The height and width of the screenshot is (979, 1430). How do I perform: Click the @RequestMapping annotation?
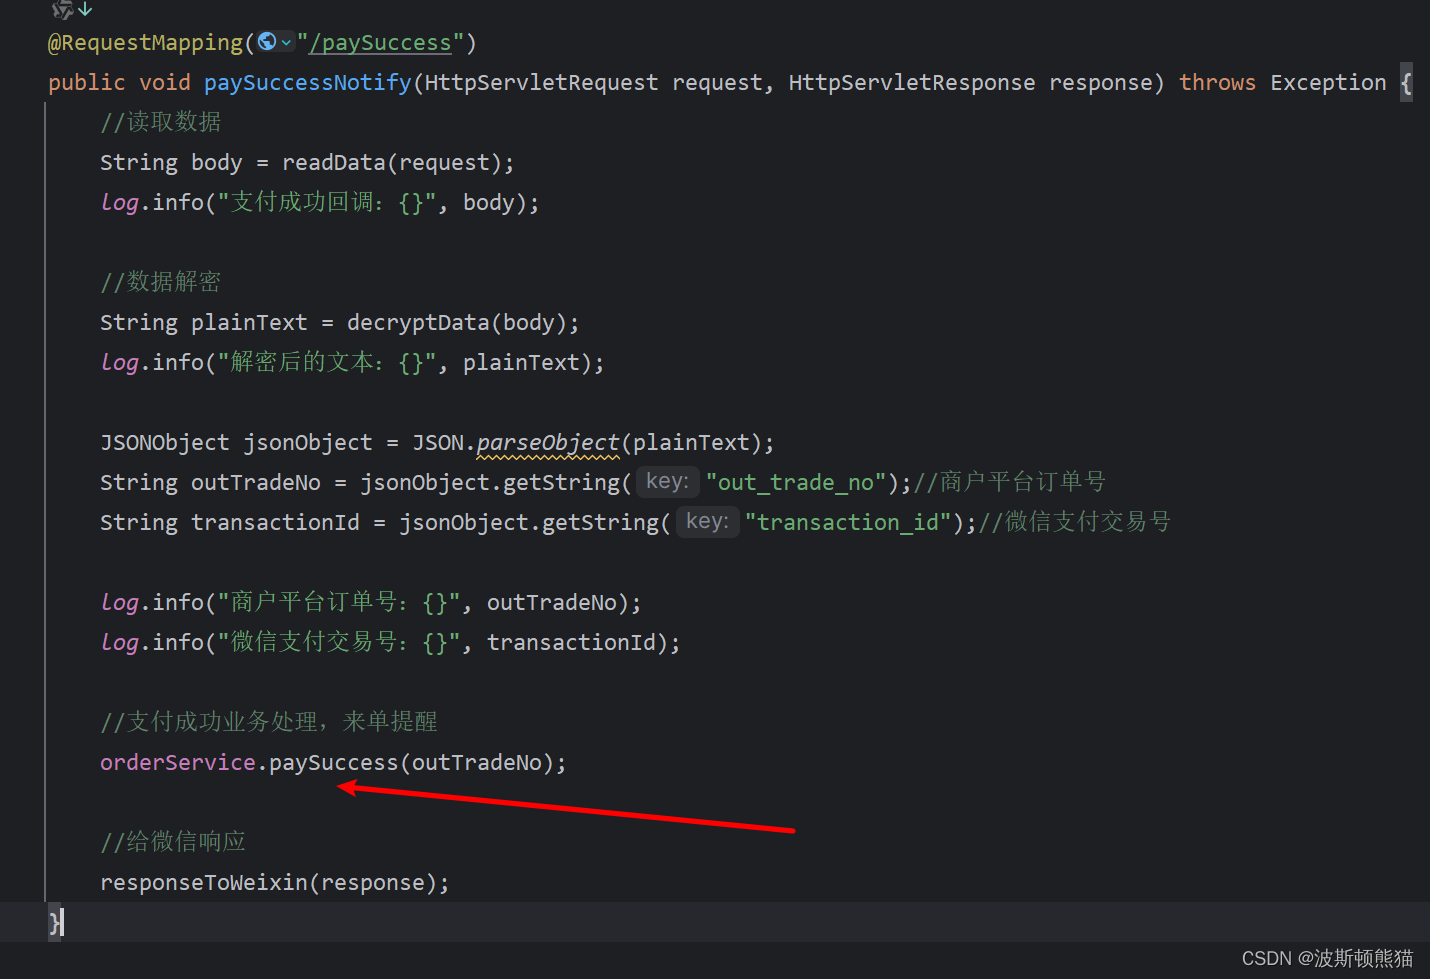(x=145, y=43)
